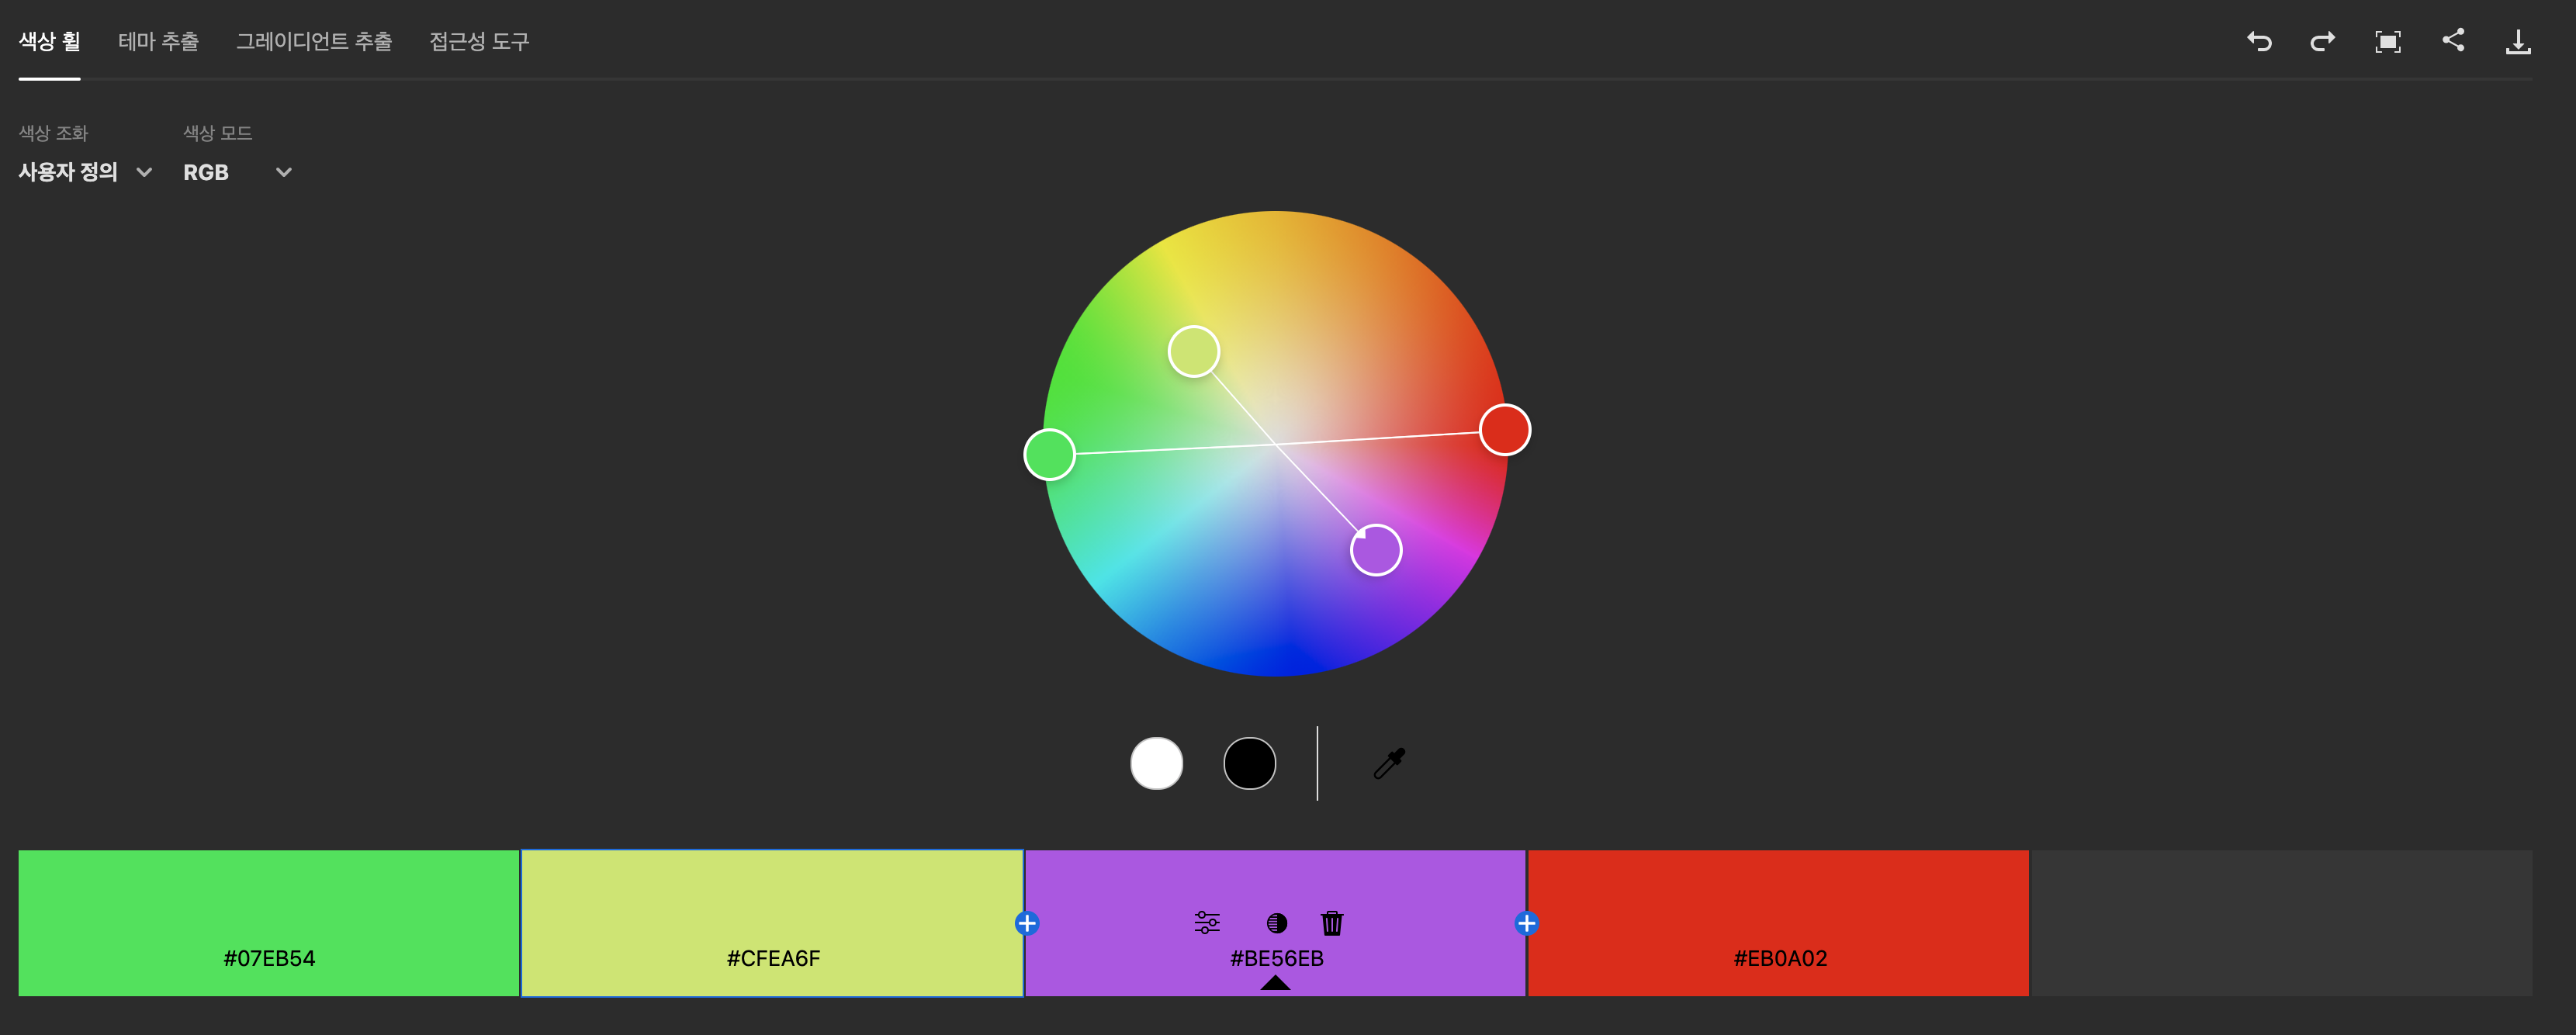
Task: Click the #EB0A02 hex value text
Action: pyautogui.click(x=1780, y=958)
